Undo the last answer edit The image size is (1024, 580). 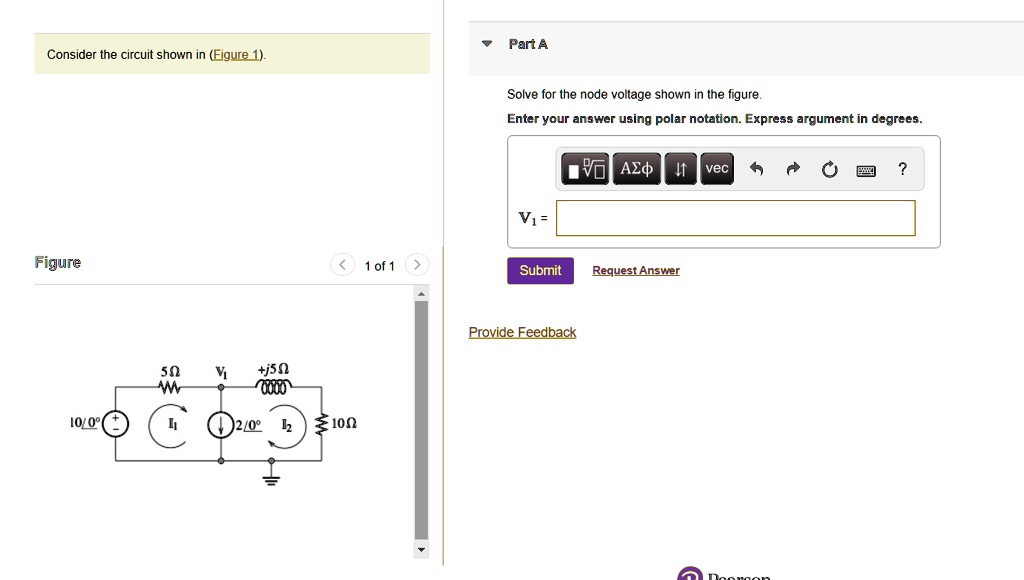point(756,168)
